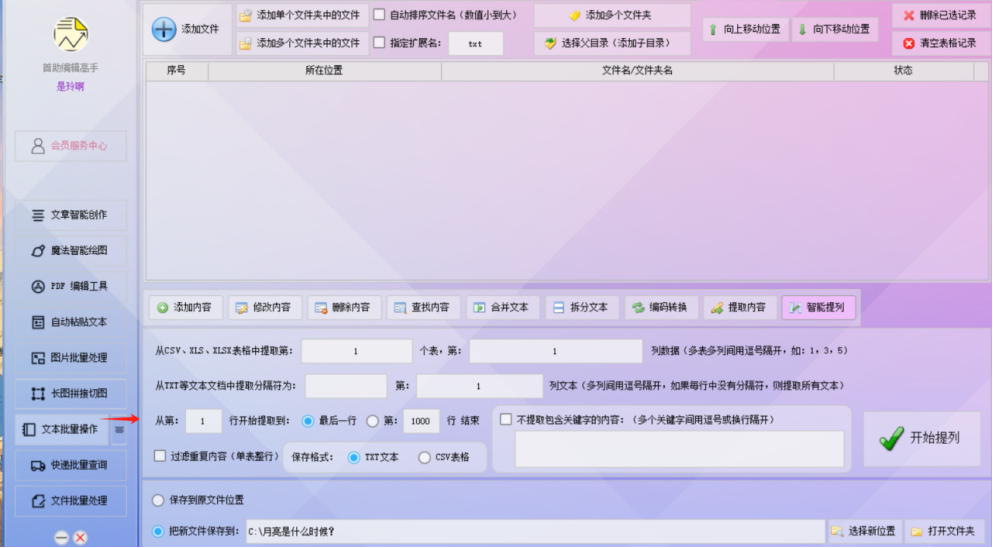Enable 自动排序文件名 checkbox

pyautogui.click(x=379, y=15)
